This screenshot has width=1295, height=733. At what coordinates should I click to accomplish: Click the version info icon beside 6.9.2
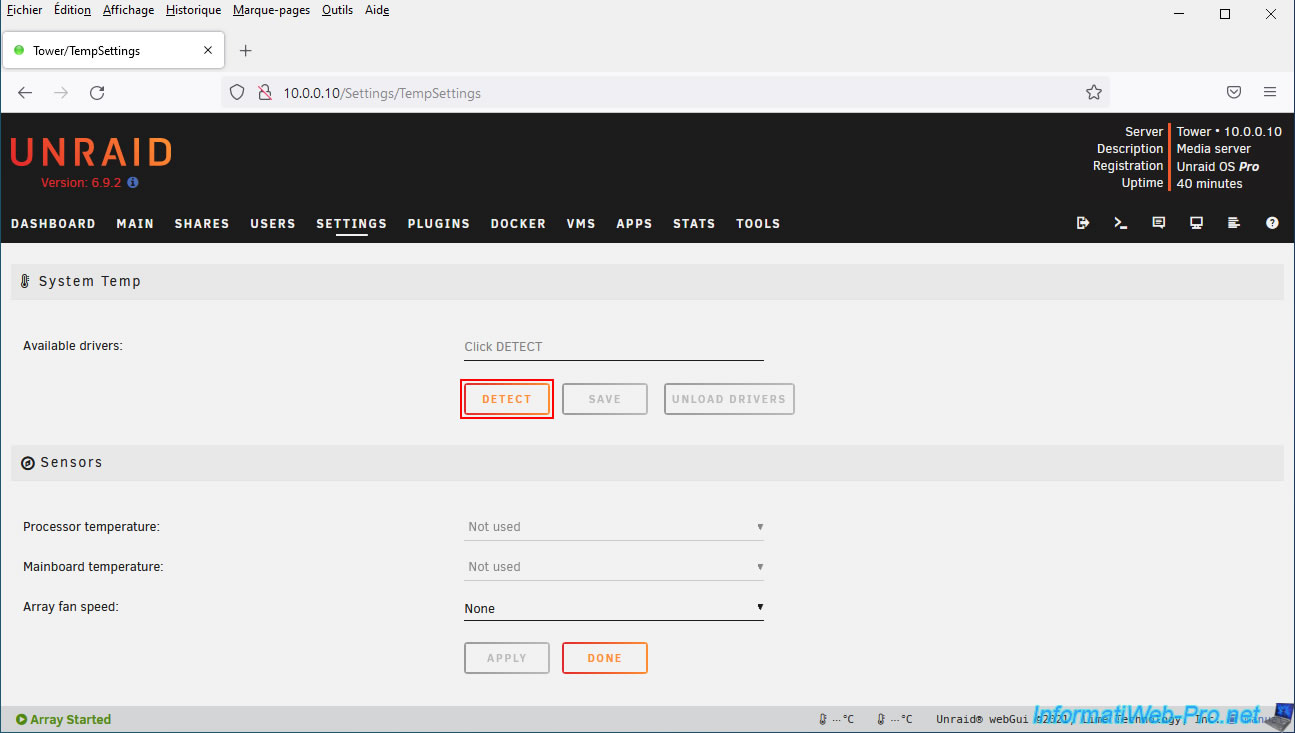pyautogui.click(x=133, y=183)
